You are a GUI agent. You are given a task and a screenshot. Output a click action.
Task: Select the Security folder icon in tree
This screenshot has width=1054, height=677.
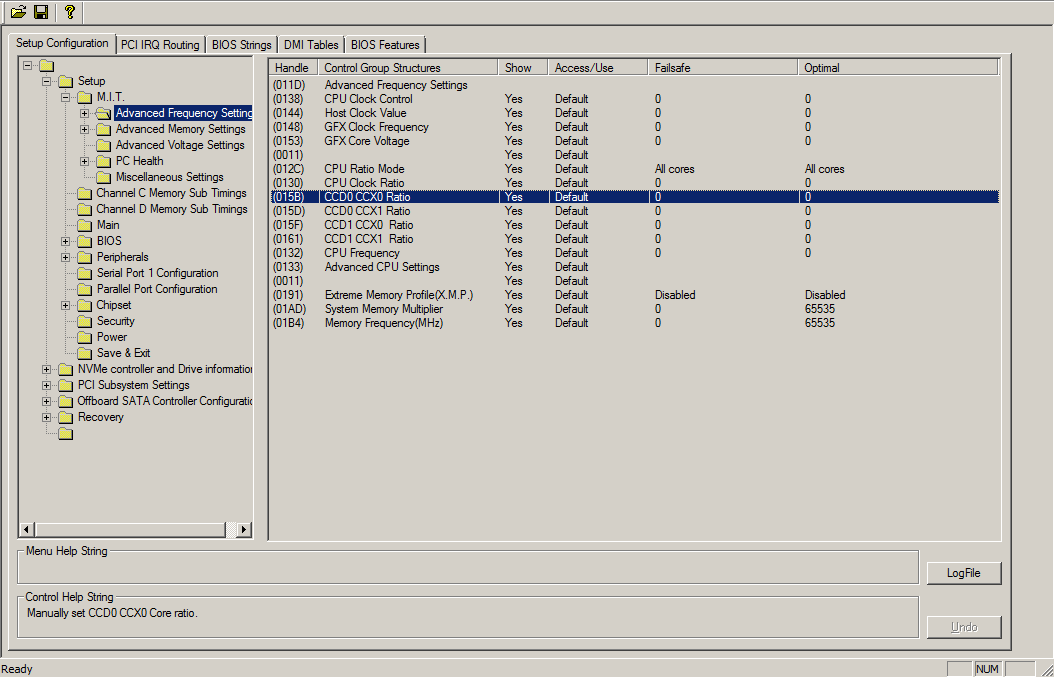pyautogui.click(x=85, y=321)
